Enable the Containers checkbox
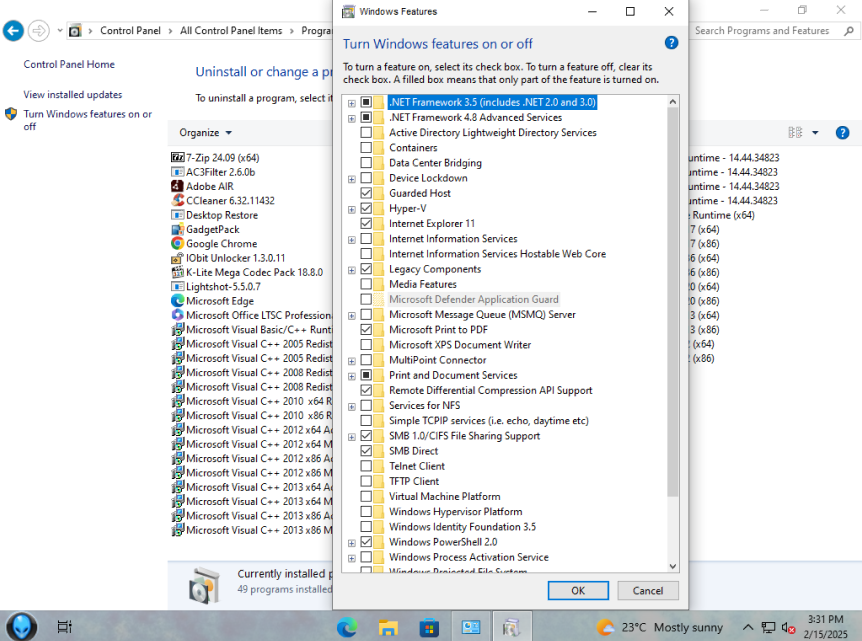Screen dimensions: 862x641 [366, 147]
